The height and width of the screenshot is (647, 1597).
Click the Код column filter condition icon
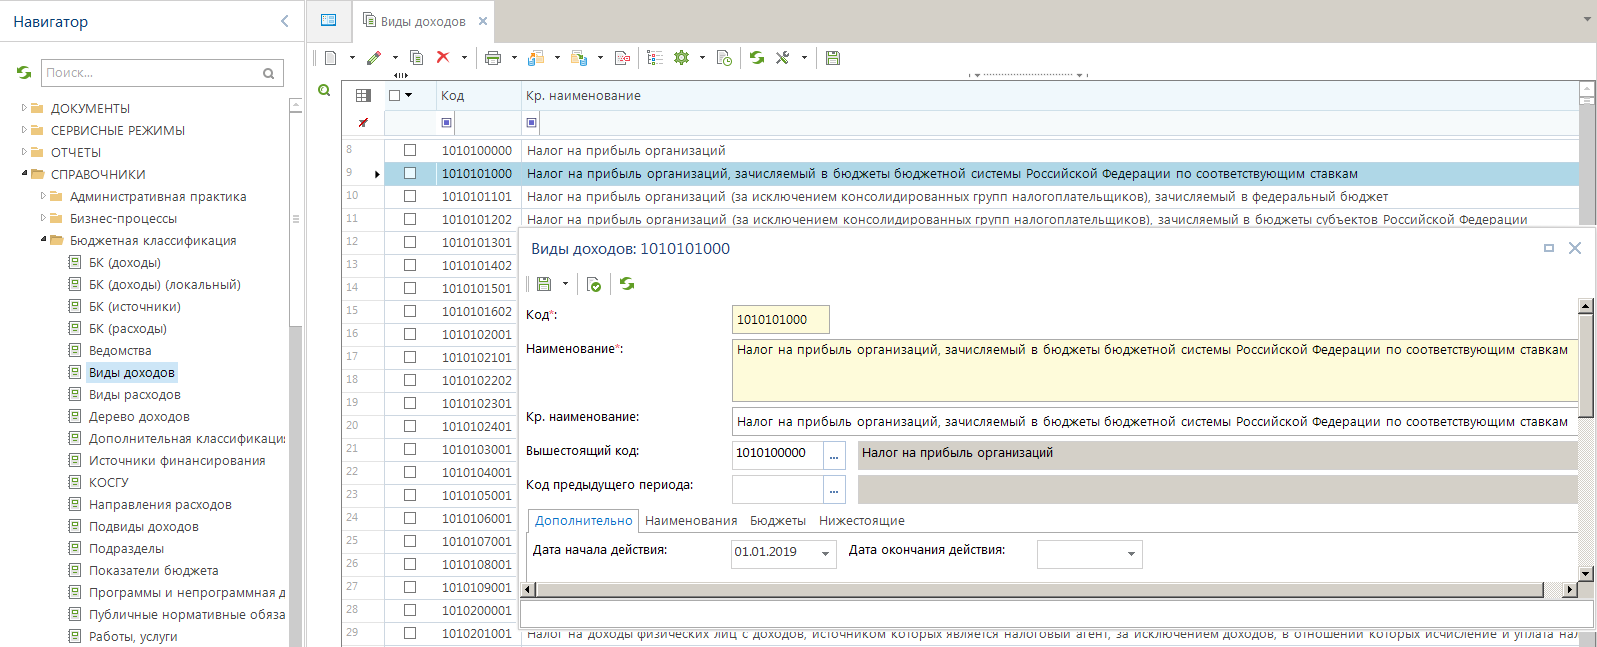tap(447, 123)
